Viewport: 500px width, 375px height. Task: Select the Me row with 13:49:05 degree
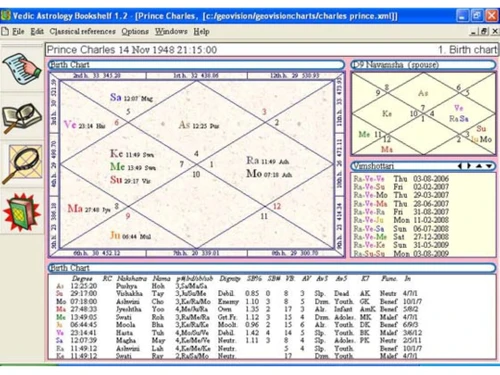[237, 317]
